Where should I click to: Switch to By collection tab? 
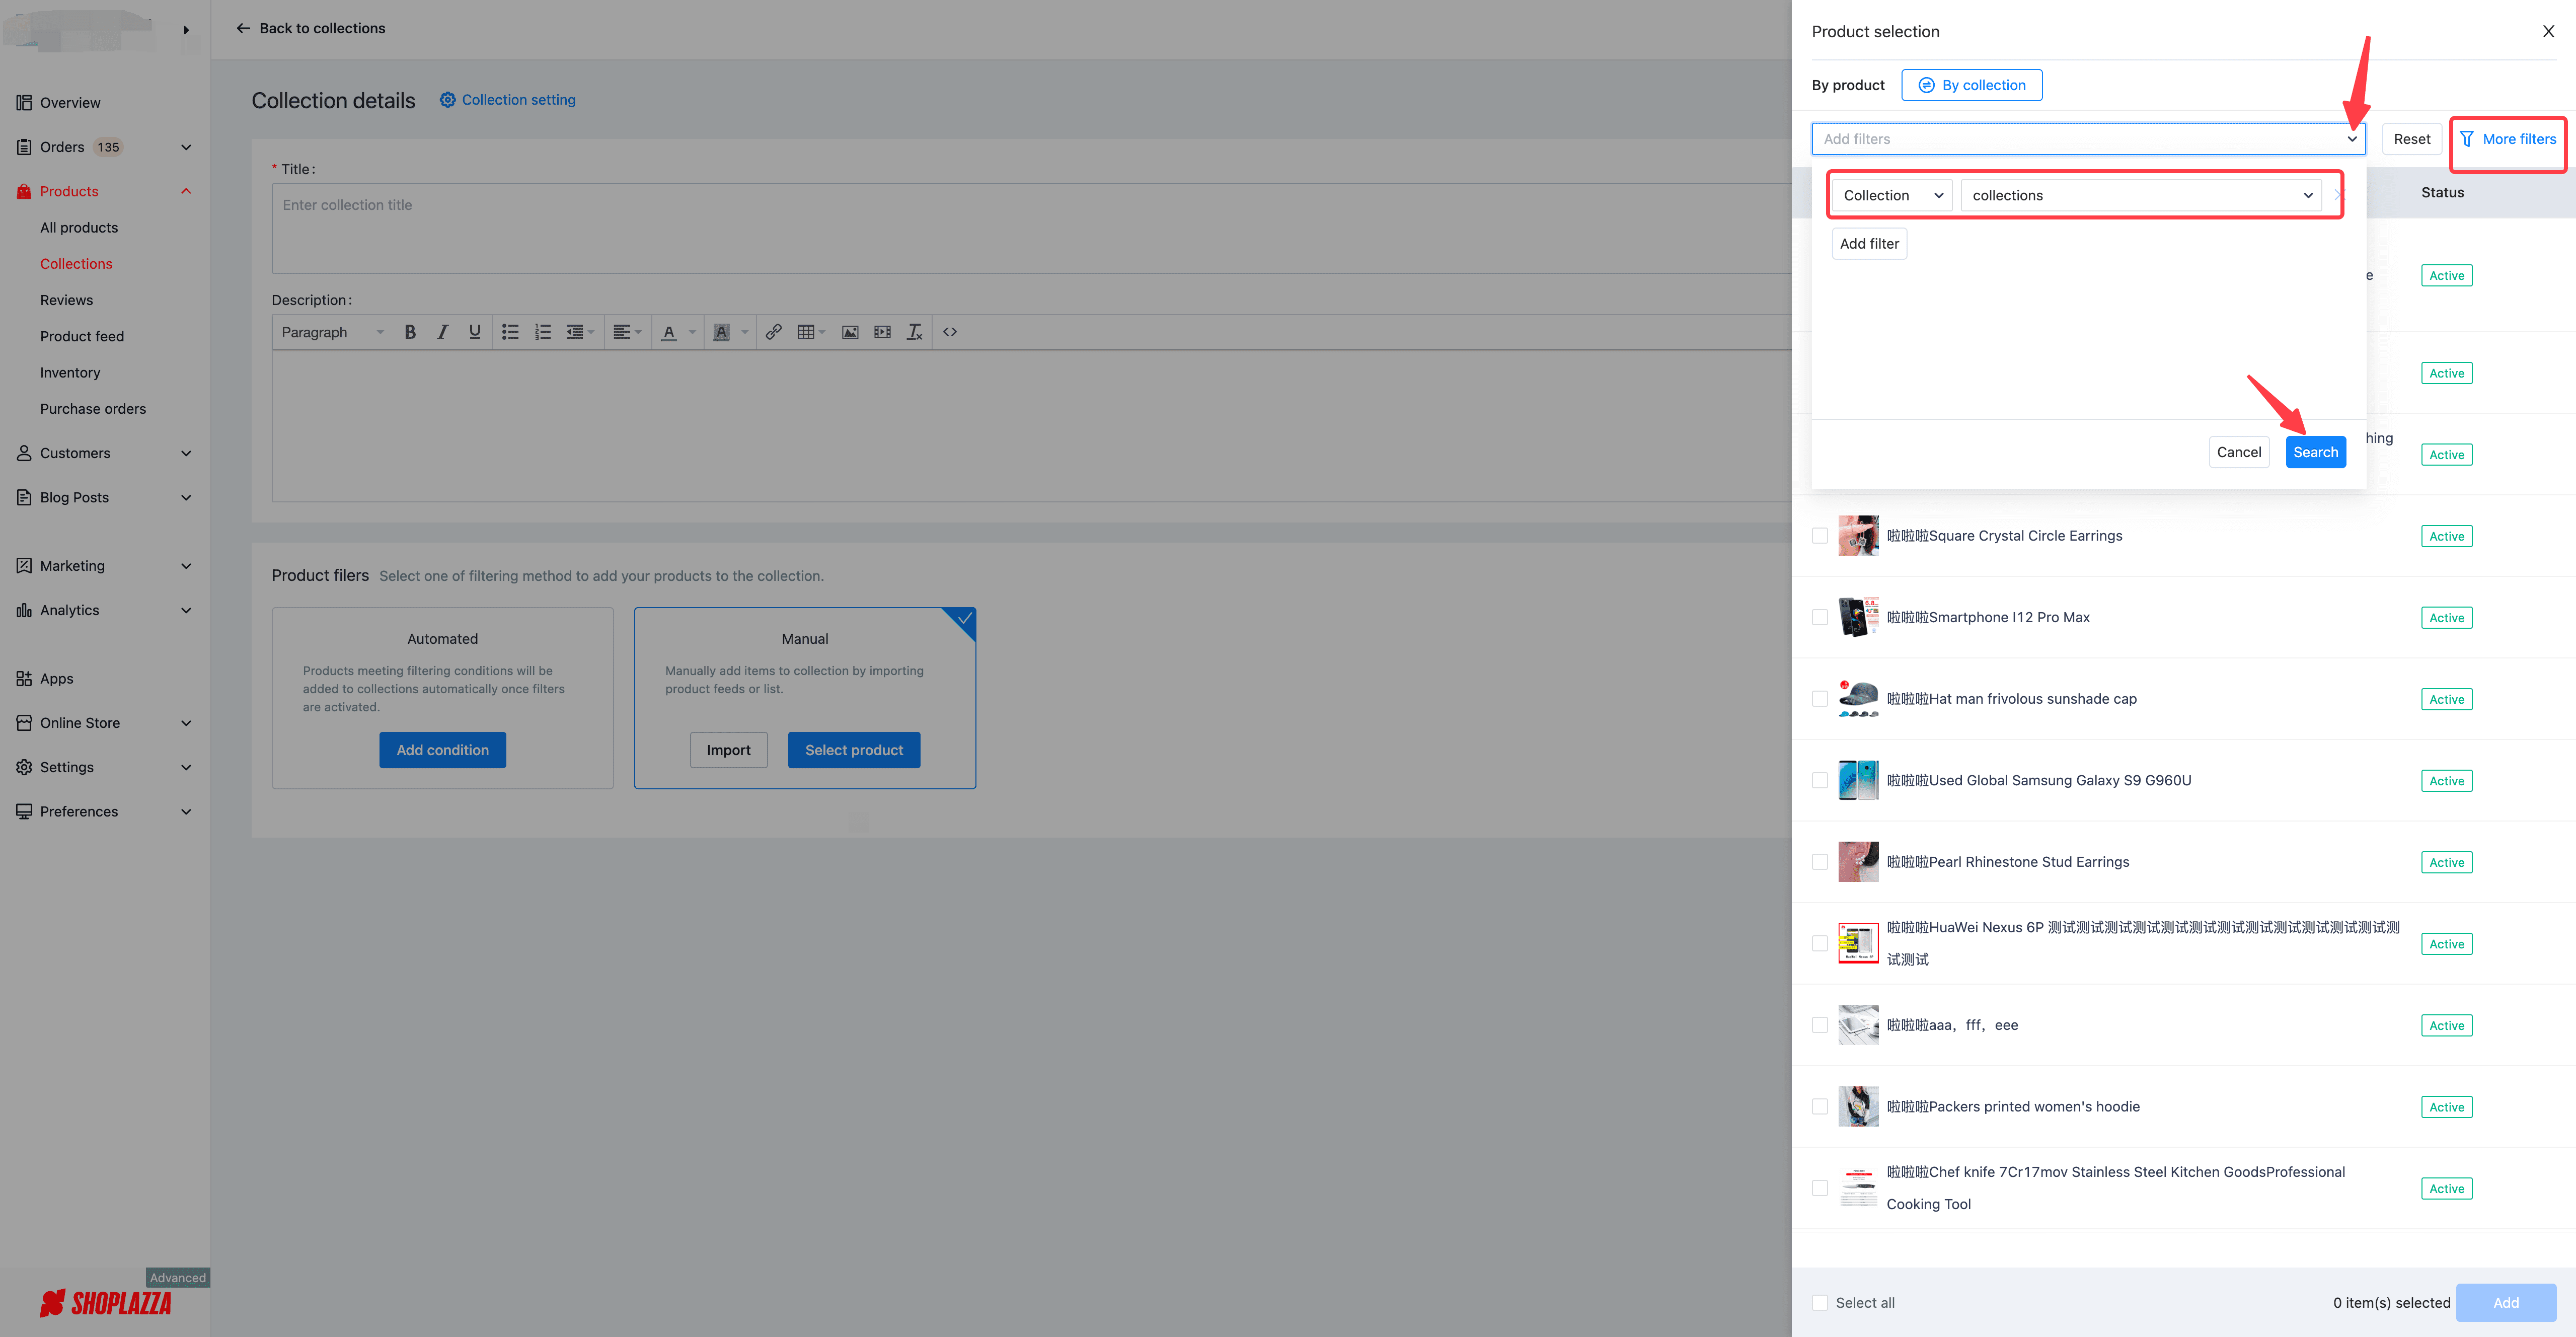1971,85
